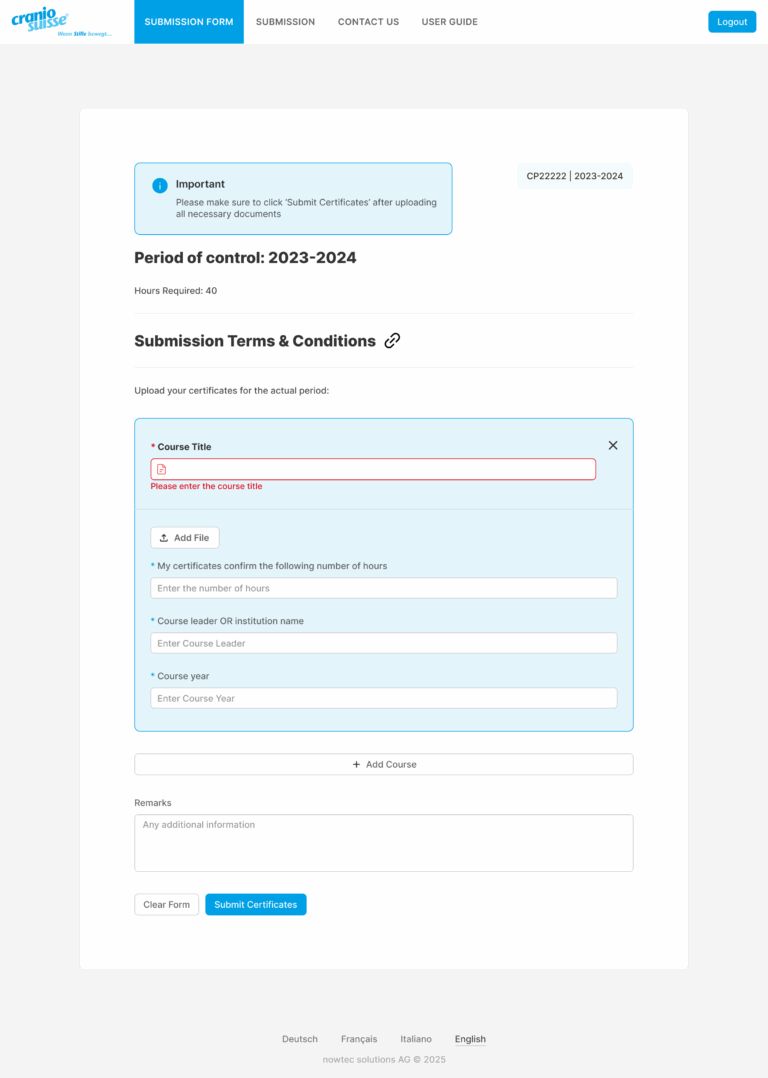Submit Certificates
This screenshot has width=768, height=1078.
[256, 905]
